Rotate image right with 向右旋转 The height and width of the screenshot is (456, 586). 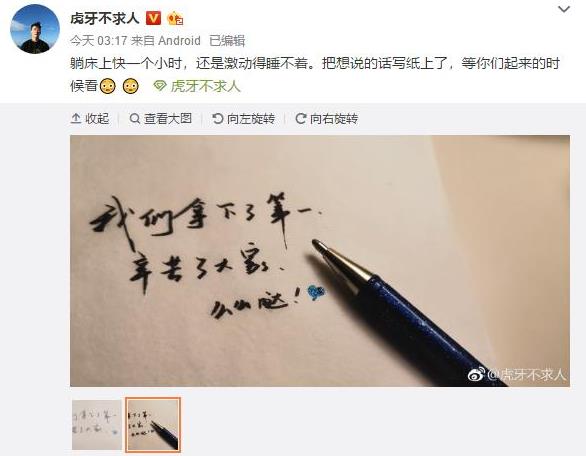tap(326, 119)
